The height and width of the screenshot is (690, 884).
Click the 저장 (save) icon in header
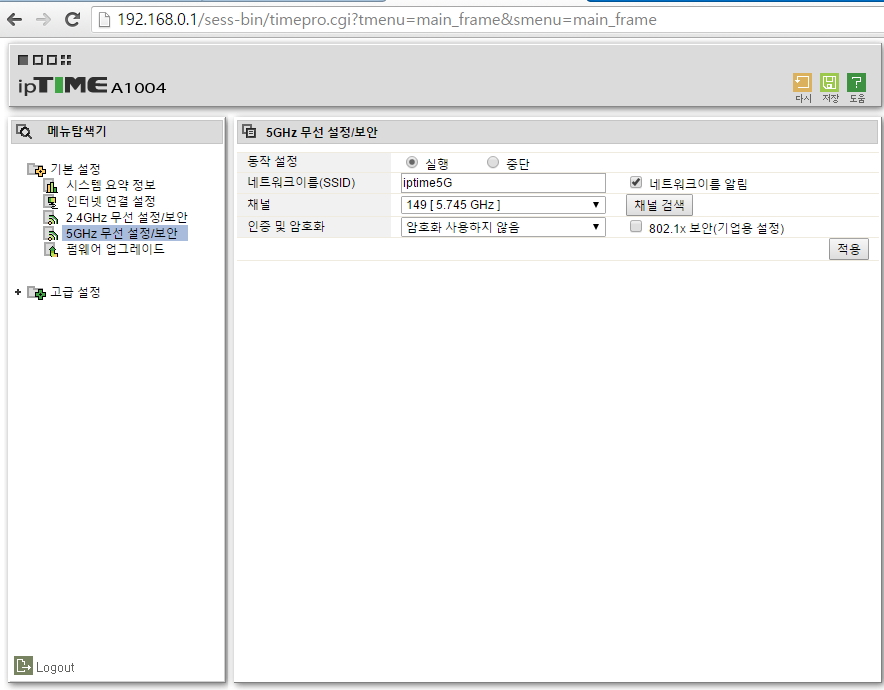click(x=829, y=82)
